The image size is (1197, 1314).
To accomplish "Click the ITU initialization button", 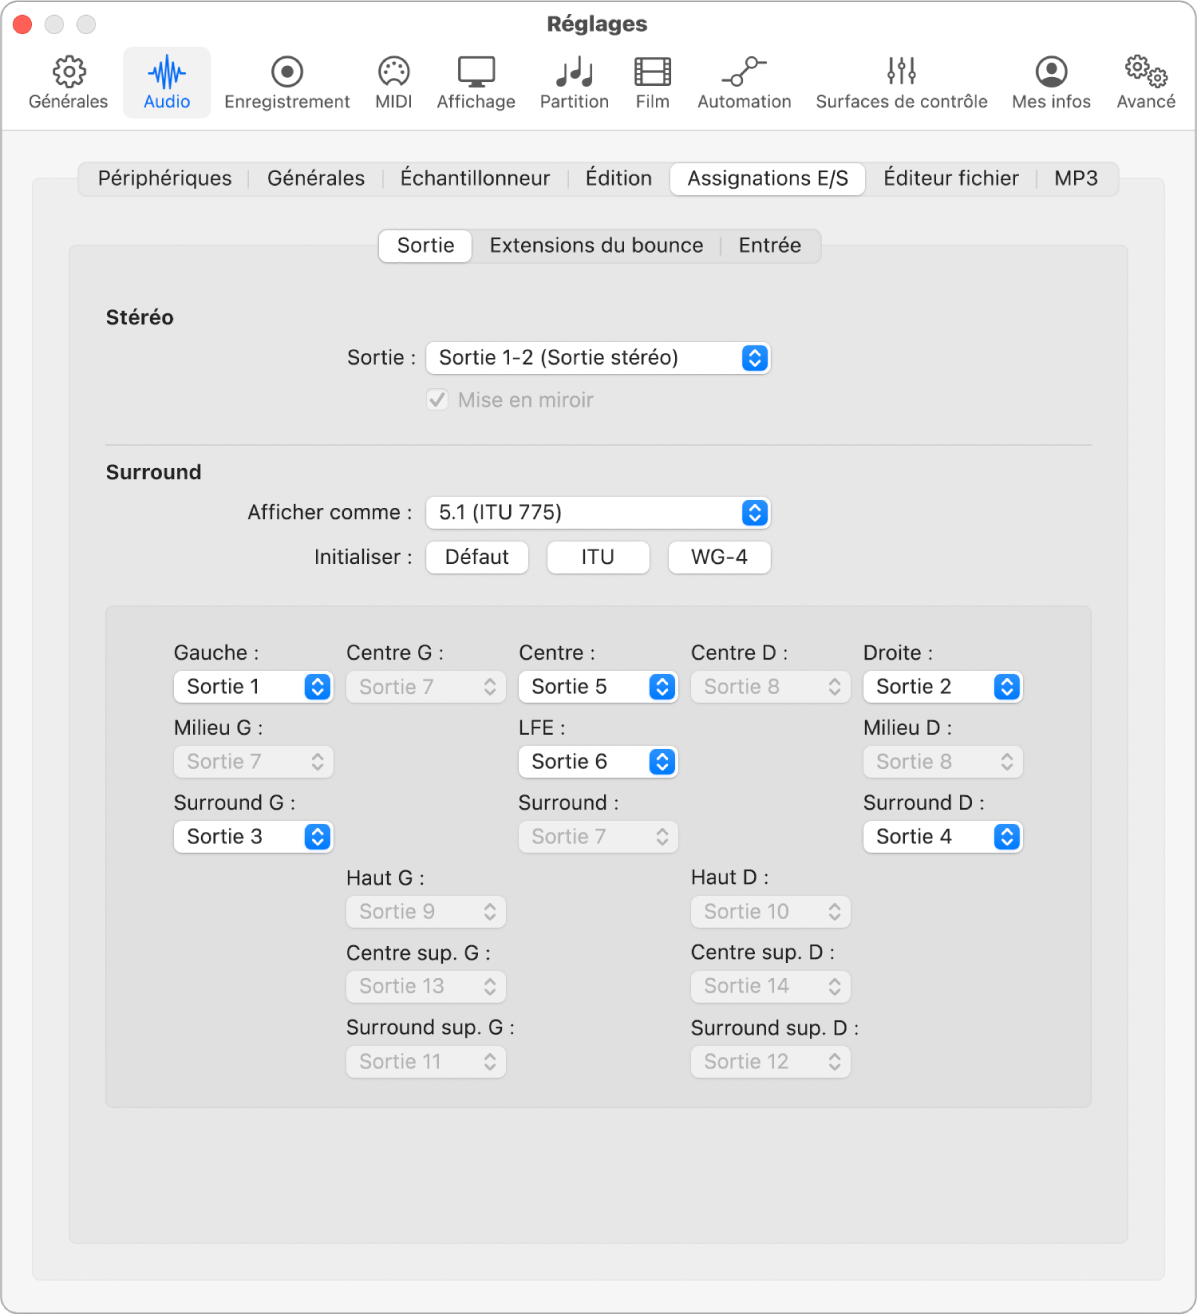I will tap(598, 557).
